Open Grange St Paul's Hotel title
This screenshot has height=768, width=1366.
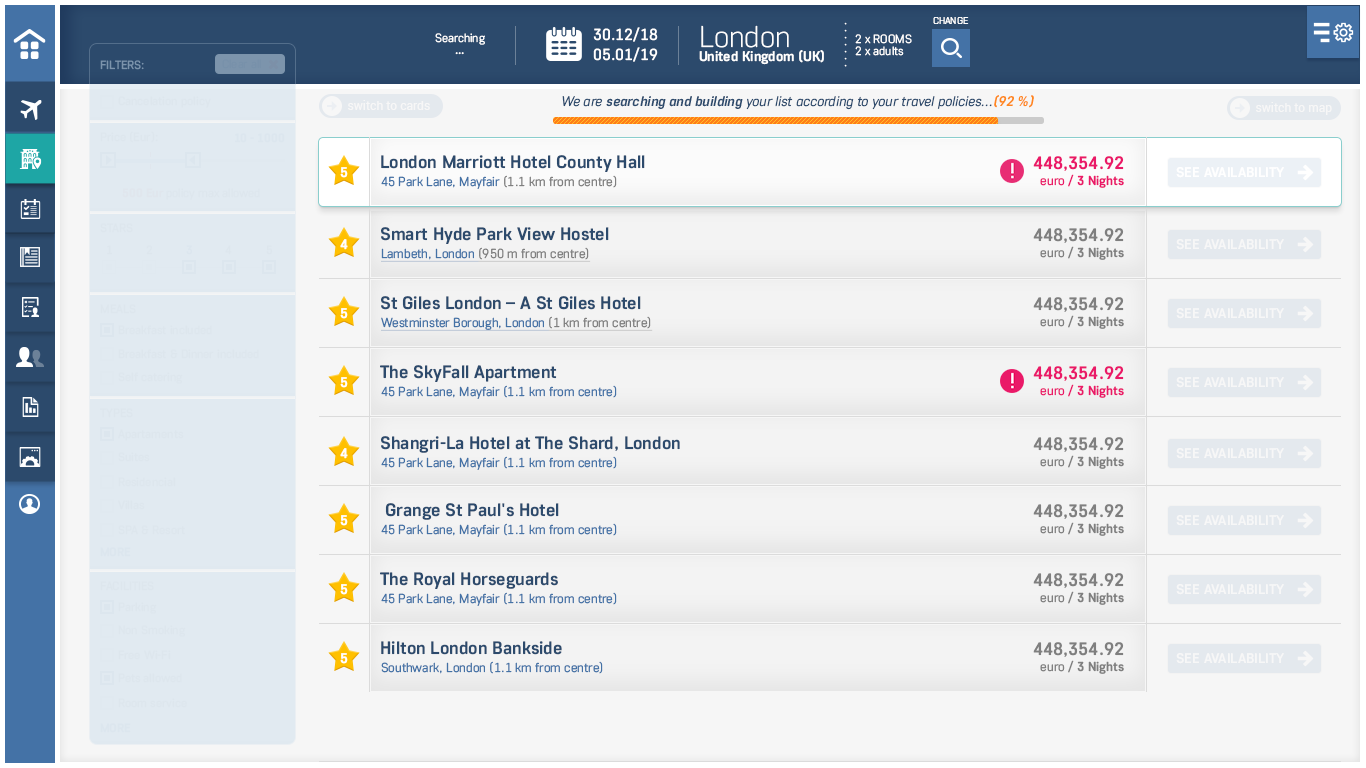tap(472, 510)
